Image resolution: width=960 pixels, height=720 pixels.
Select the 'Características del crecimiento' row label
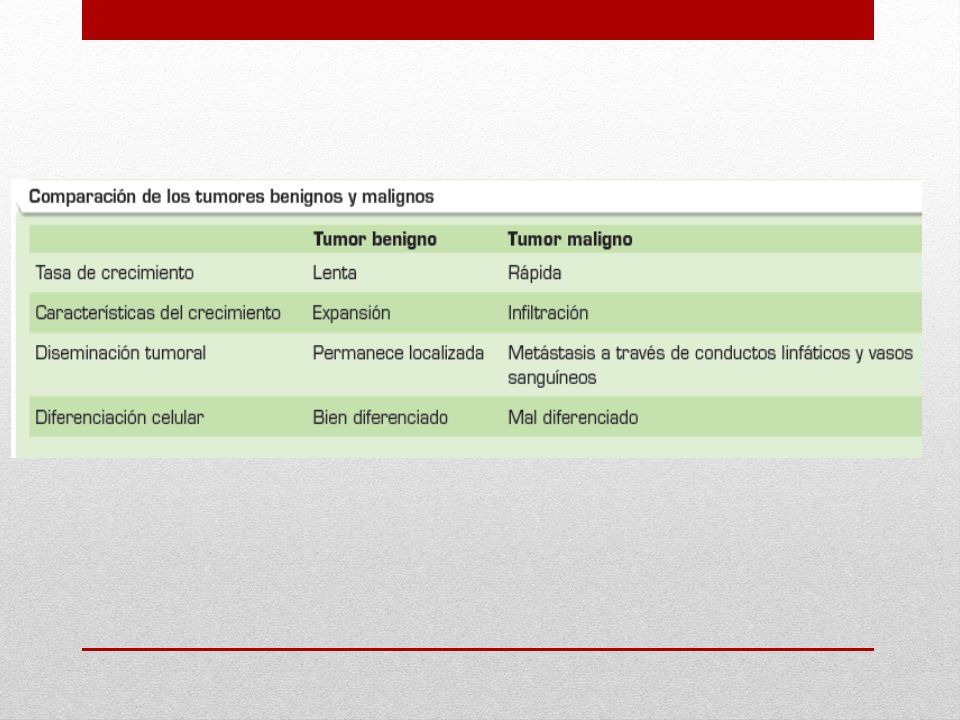158,313
